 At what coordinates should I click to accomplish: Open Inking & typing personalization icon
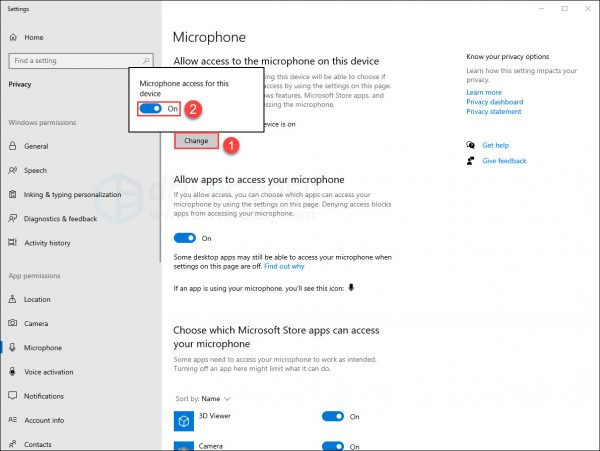click(14, 194)
